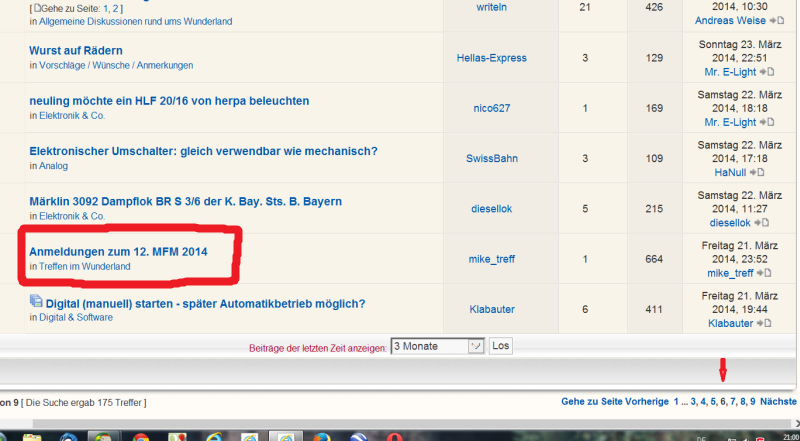Screen dimensions: 800x441
Task: Open thread 'Anmeldungen zum 12. MFM 2014'
Action: click(x=118, y=251)
